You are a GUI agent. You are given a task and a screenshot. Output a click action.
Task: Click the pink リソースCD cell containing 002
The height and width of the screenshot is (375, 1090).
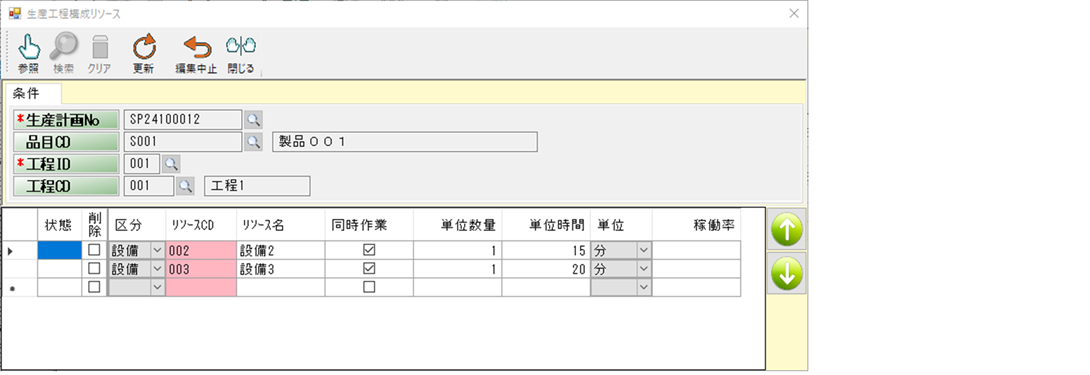[201, 250]
